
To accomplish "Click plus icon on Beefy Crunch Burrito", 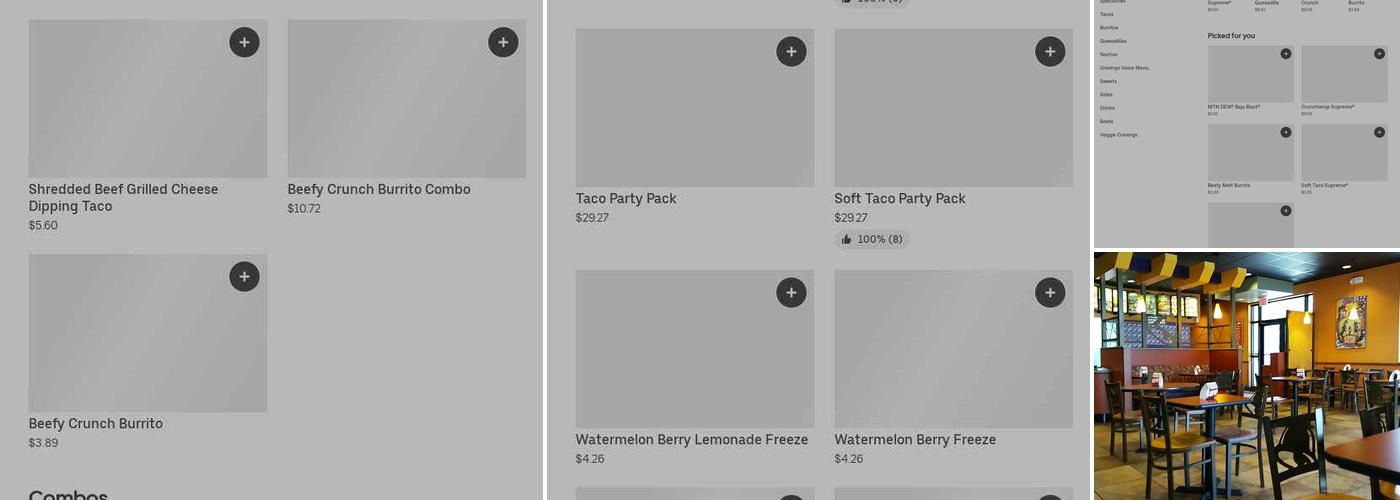I will click(244, 277).
